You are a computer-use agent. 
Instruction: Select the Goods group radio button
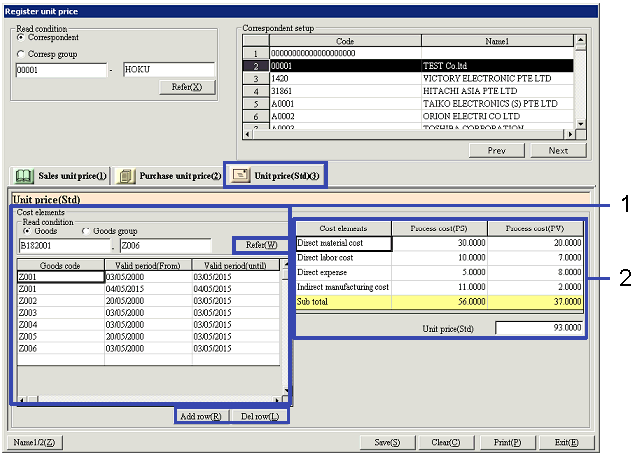87,230
